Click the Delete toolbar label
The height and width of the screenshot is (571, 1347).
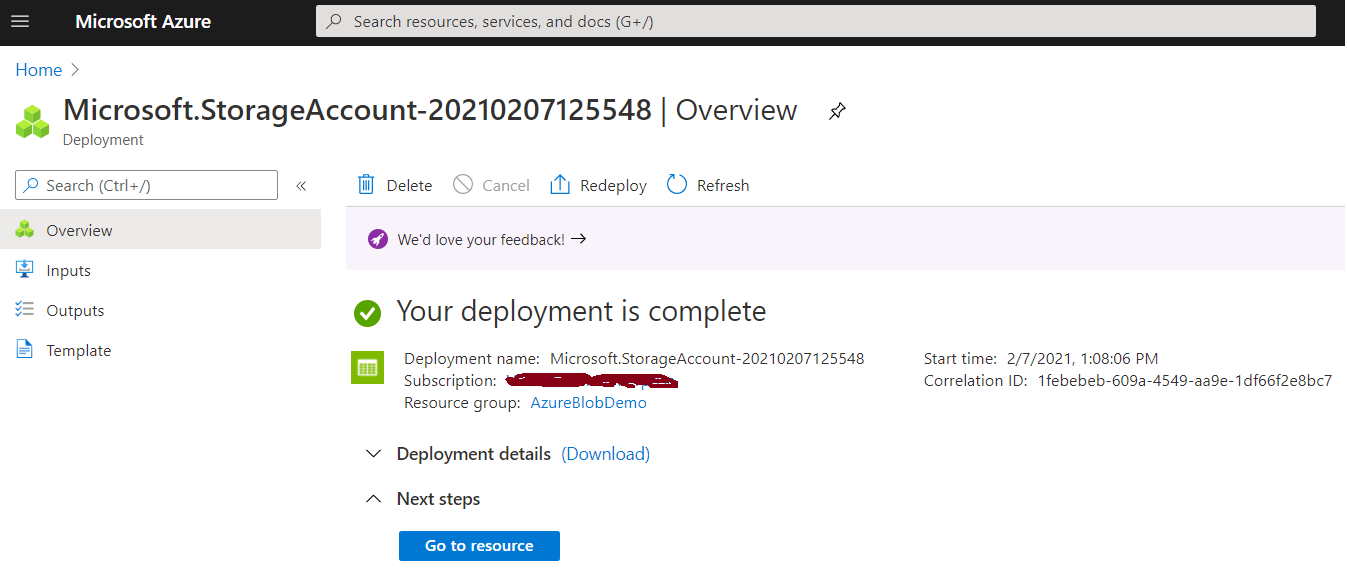[x=409, y=185]
